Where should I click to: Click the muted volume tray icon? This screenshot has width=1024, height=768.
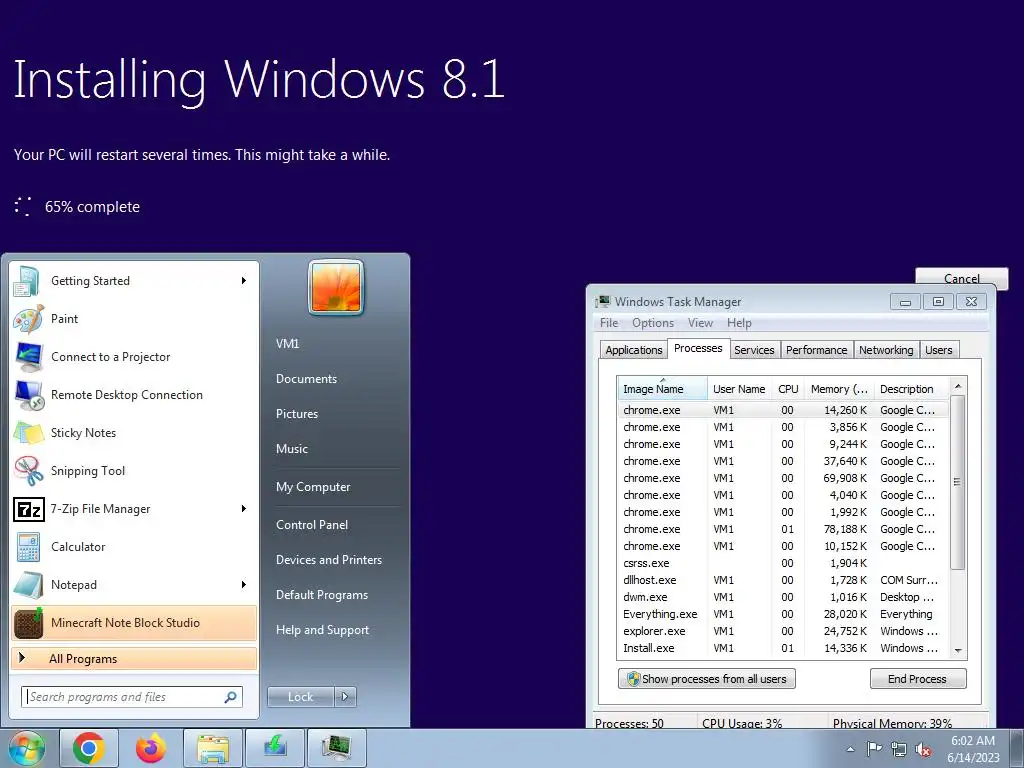[x=923, y=749]
